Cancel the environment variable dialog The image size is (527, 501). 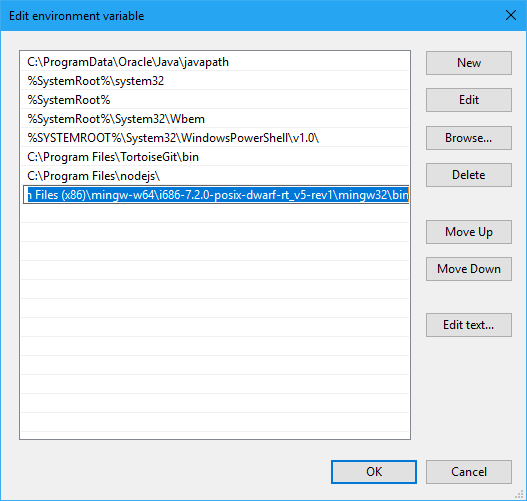pyautogui.click(x=469, y=472)
